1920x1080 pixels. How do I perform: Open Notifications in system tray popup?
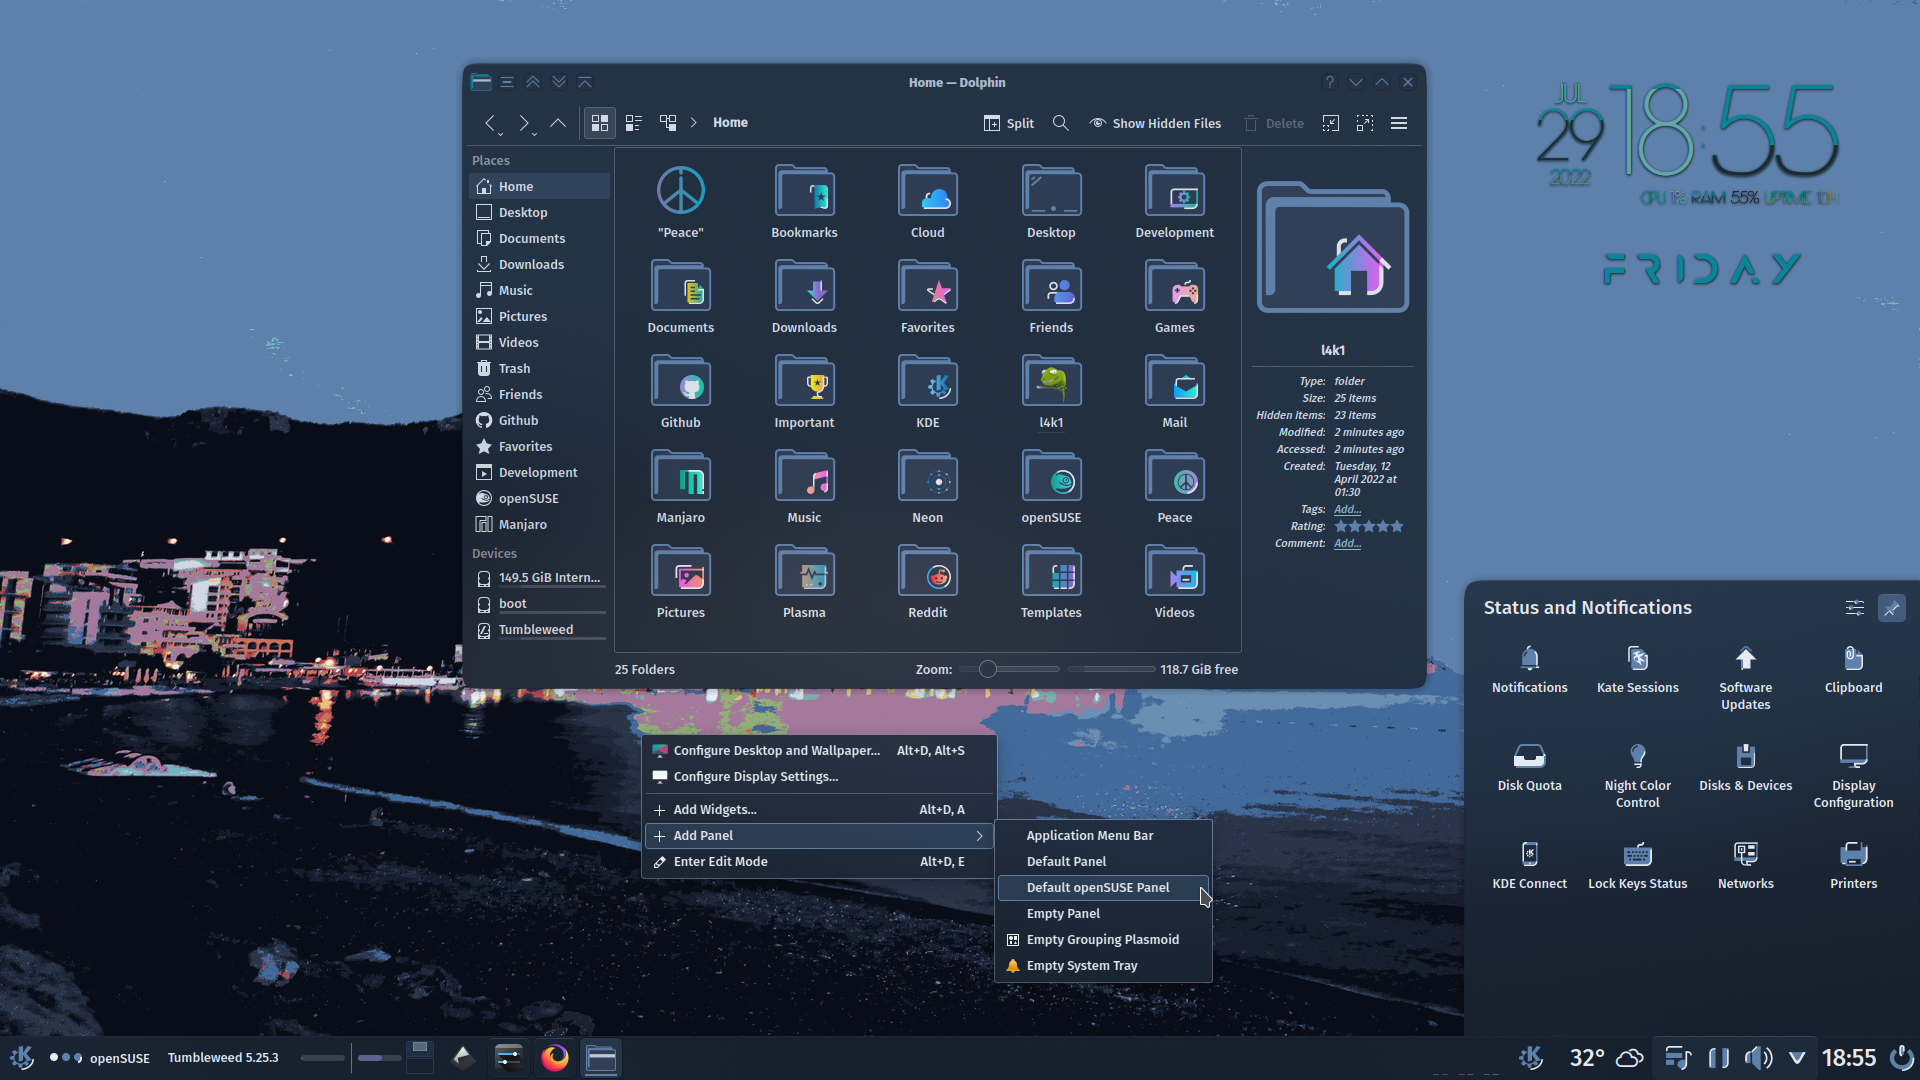[x=1529, y=670]
